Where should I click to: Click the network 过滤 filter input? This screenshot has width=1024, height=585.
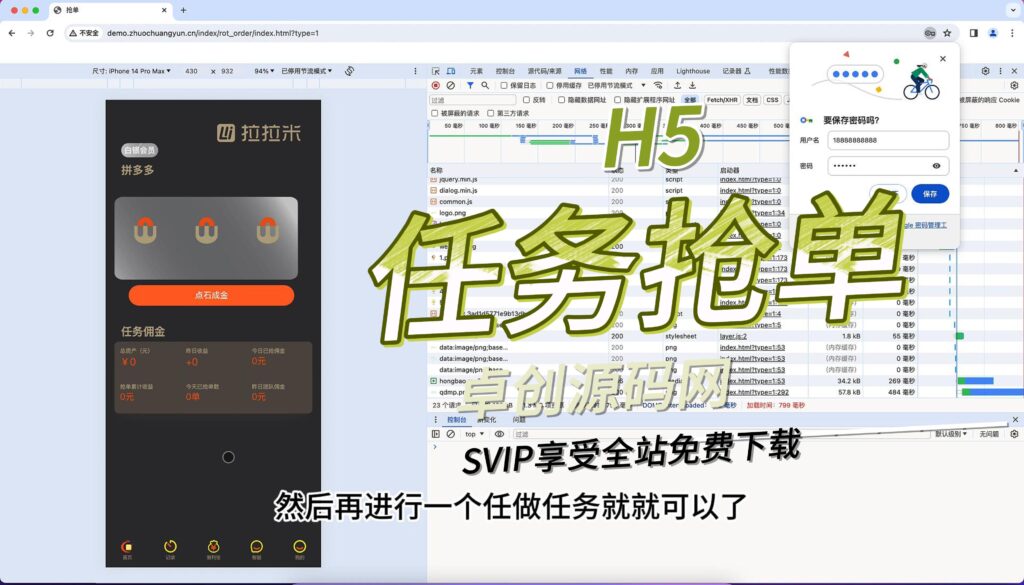click(473, 100)
